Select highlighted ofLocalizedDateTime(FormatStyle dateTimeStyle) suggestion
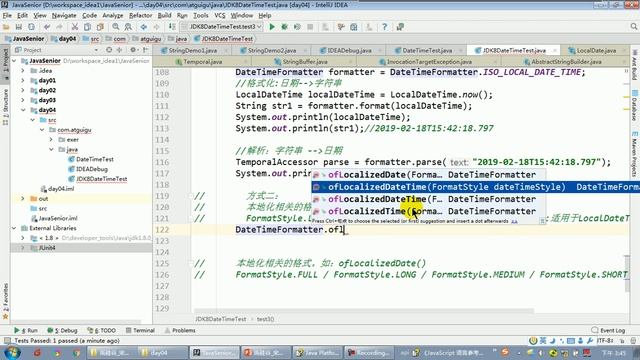This screenshot has width=640, height=360. [x=476, y=187]
